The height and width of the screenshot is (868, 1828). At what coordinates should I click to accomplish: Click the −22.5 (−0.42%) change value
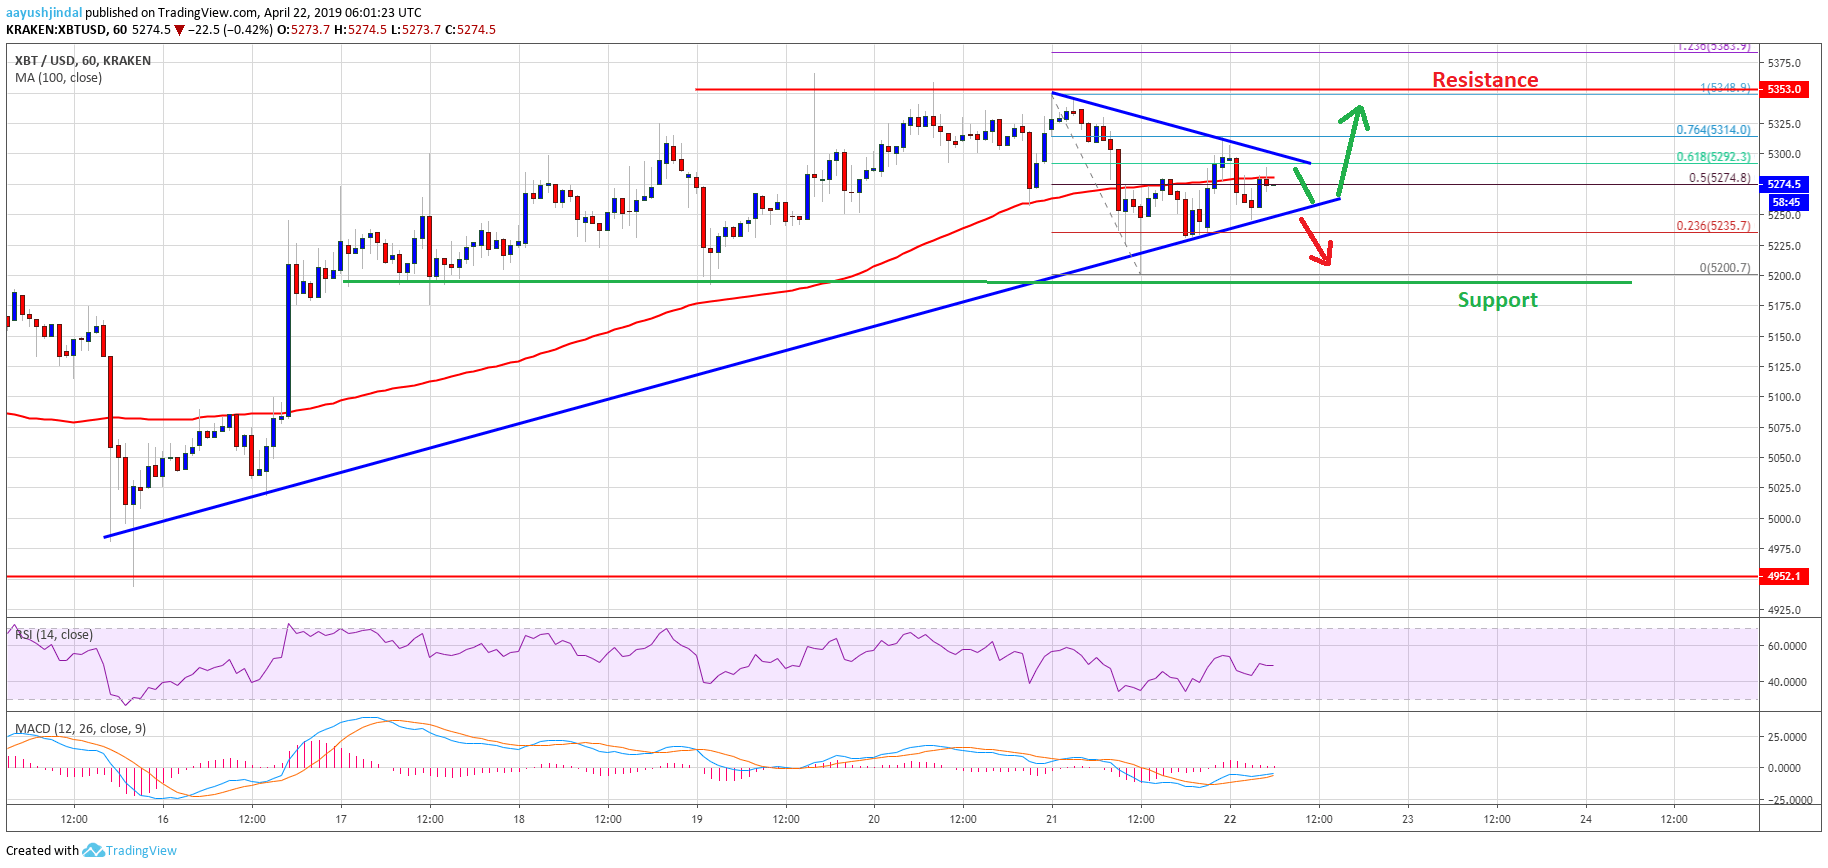point(231,30)
